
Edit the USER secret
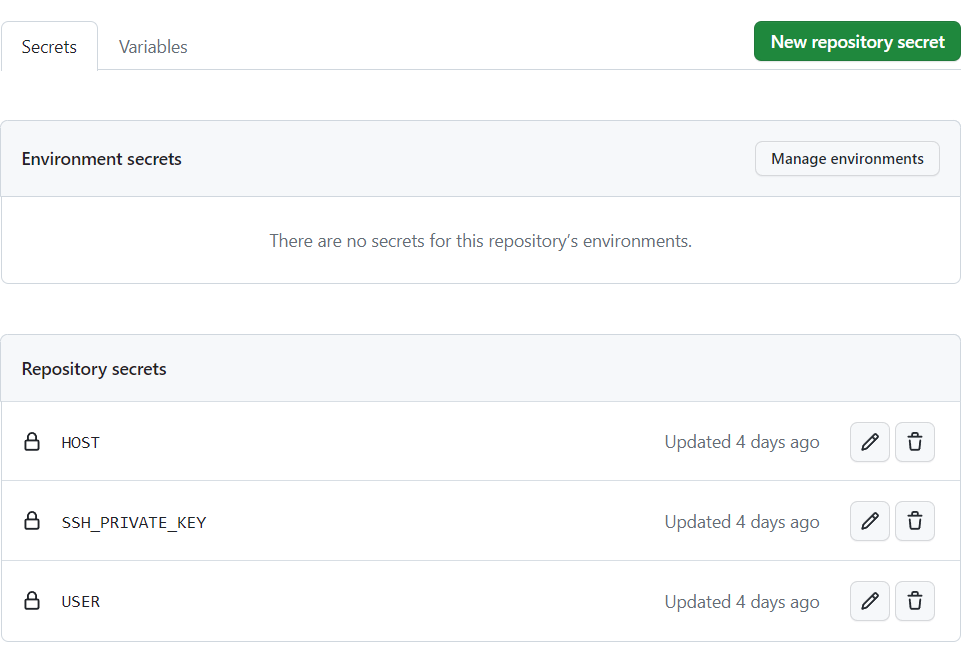869,601
